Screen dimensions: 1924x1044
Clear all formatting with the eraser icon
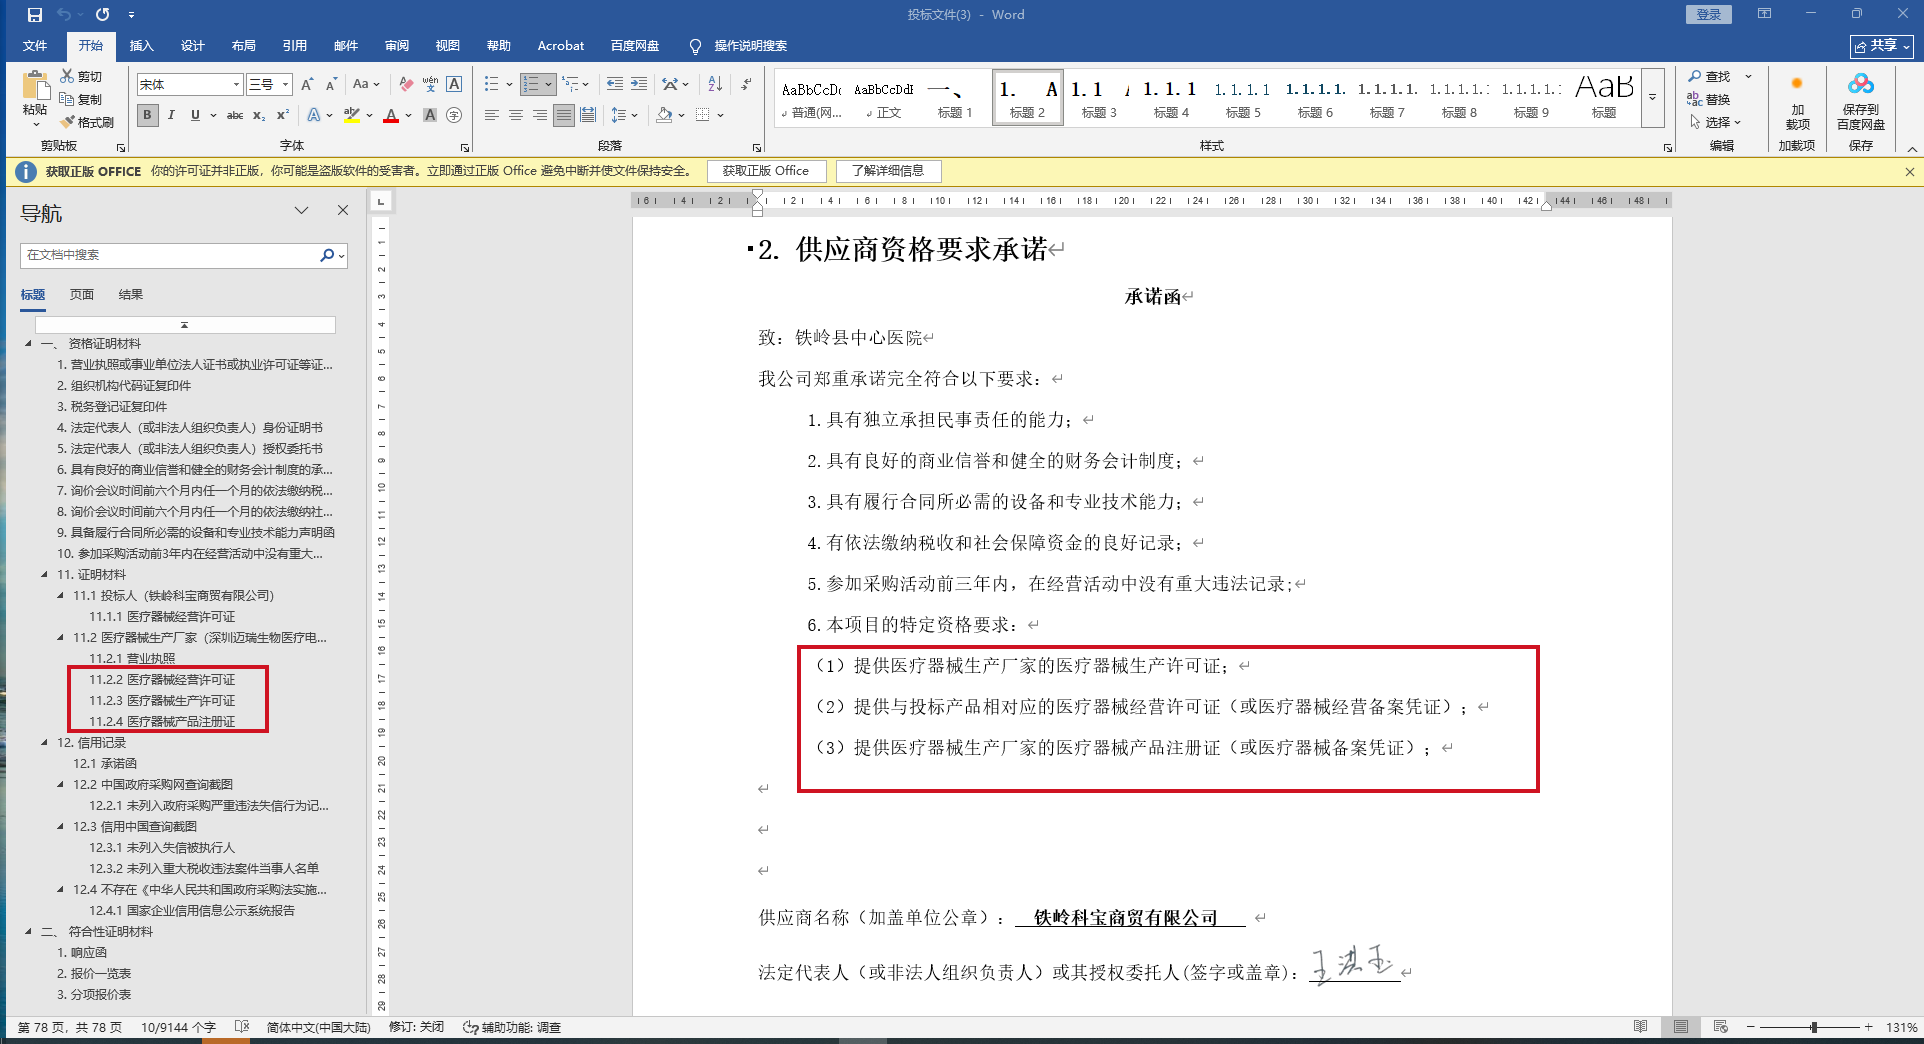point(406,85)
